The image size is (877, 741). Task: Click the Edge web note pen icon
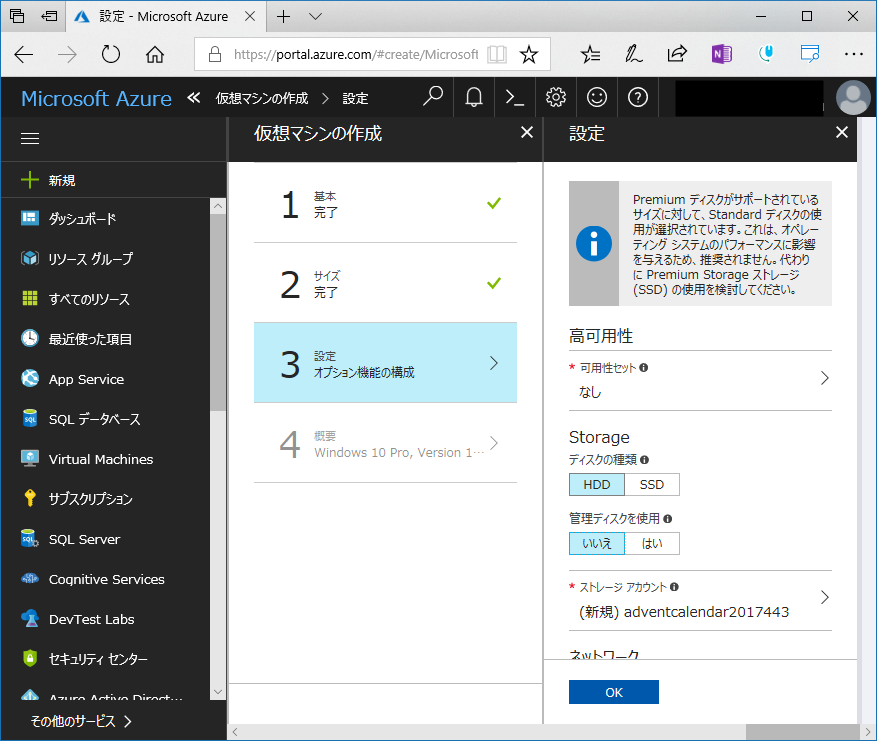click(x=633, y=54)
